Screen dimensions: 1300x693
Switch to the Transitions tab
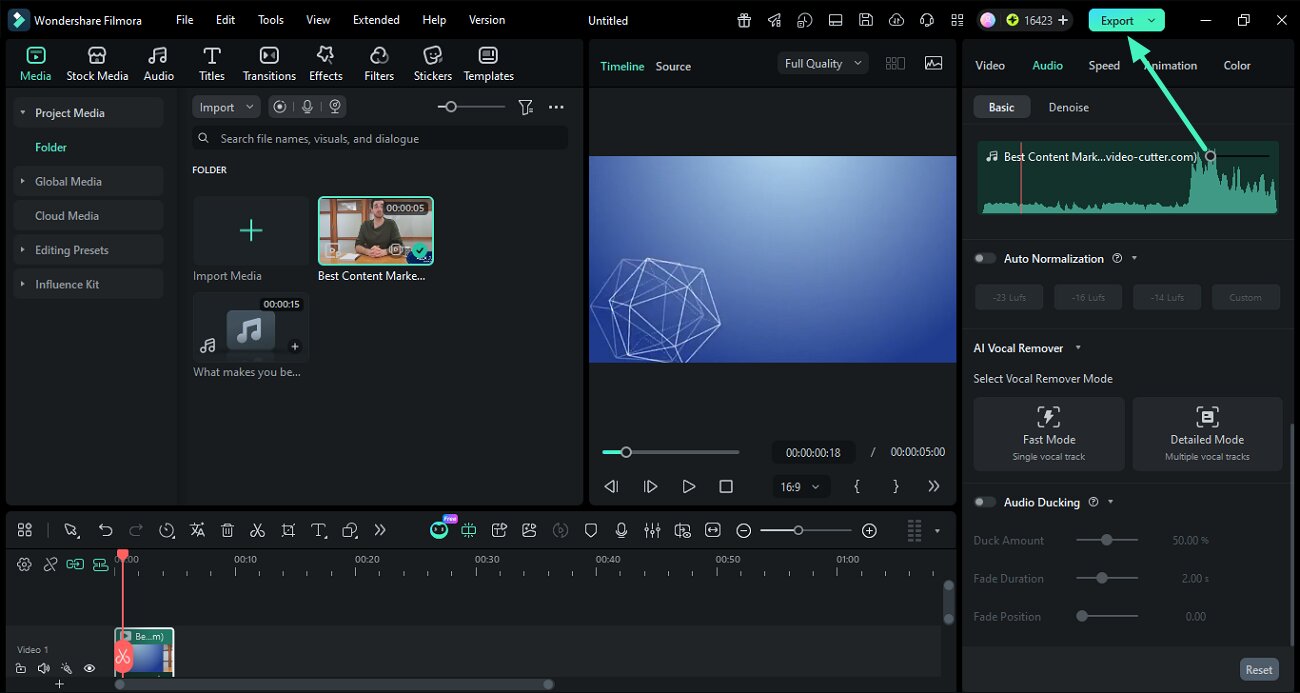[x=269, y=64]
